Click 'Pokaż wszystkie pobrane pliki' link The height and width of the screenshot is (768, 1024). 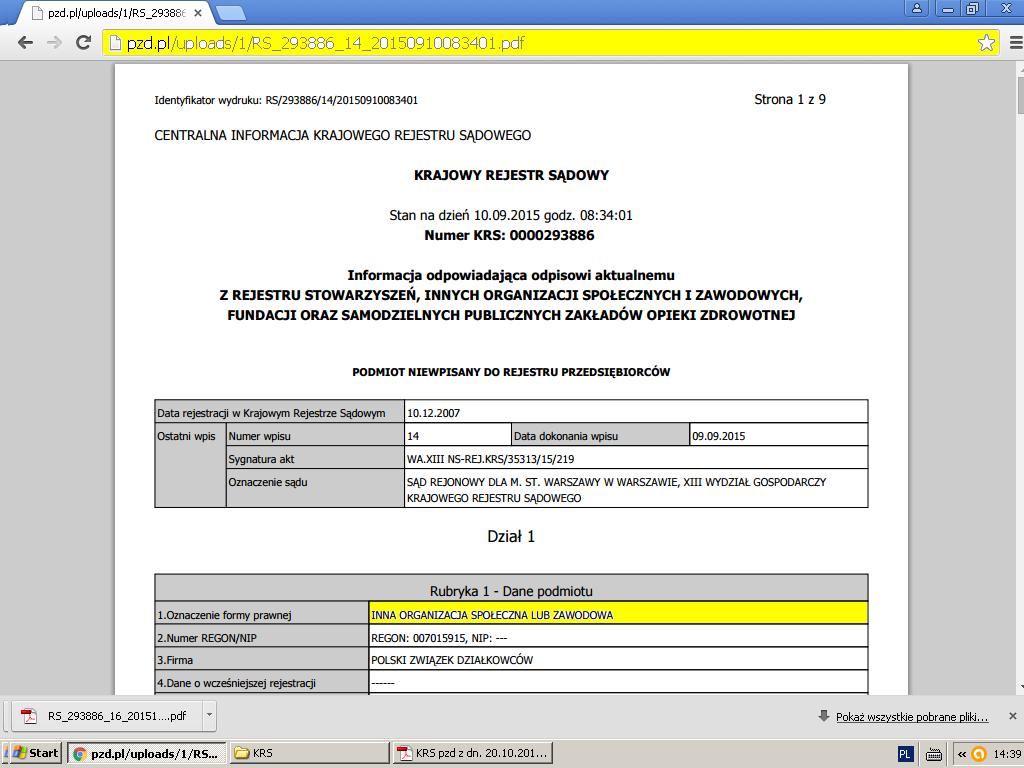pyautogui.click(x=912, y=717)
